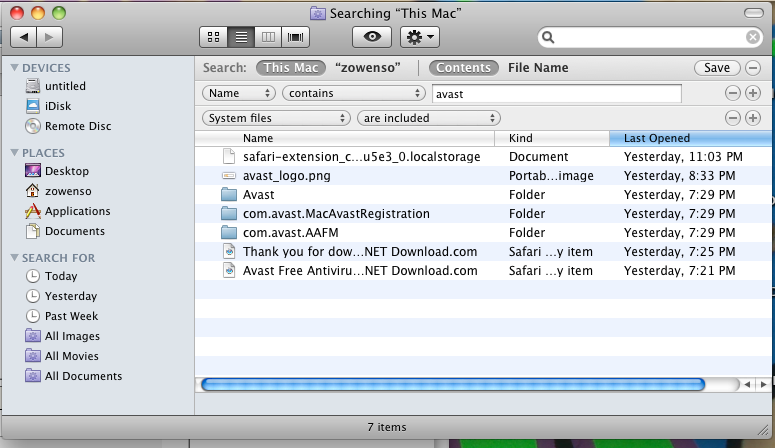Screen dimensions: 775x448
Task: Sort results by the Kind column
Action: [x=552, y=138]
